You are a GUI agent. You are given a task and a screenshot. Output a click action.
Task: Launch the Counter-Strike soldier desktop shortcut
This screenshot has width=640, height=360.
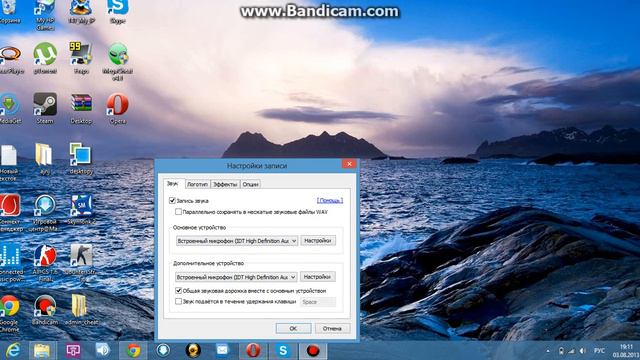(81, 263)
